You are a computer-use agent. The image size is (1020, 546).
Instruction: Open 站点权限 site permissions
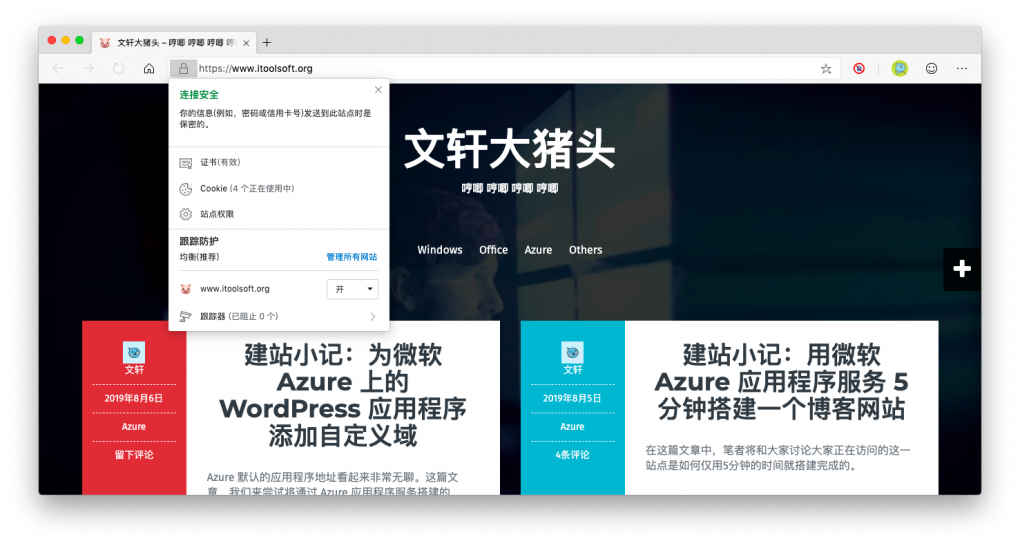217,214
